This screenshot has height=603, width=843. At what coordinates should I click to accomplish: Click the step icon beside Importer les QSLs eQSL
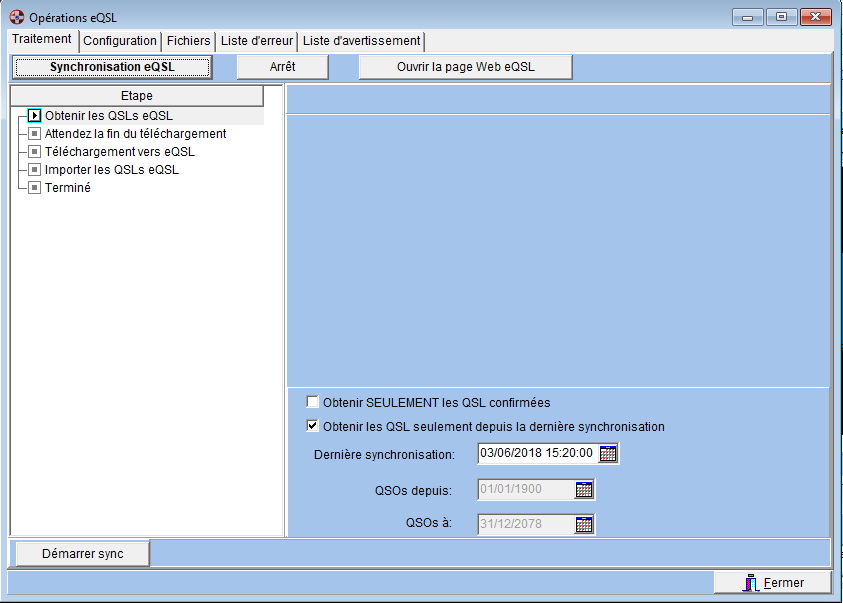[34, 170]
